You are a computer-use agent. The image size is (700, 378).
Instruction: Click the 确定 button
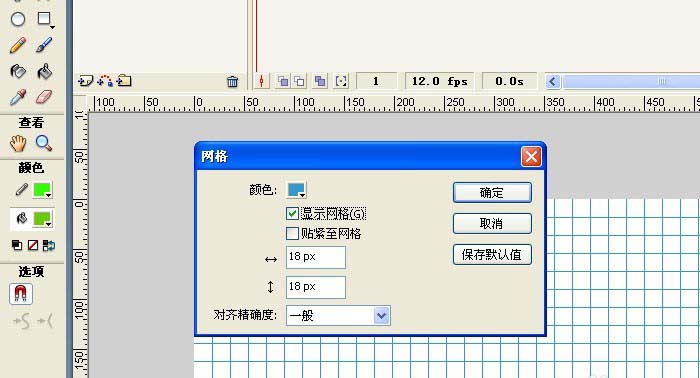492,193
